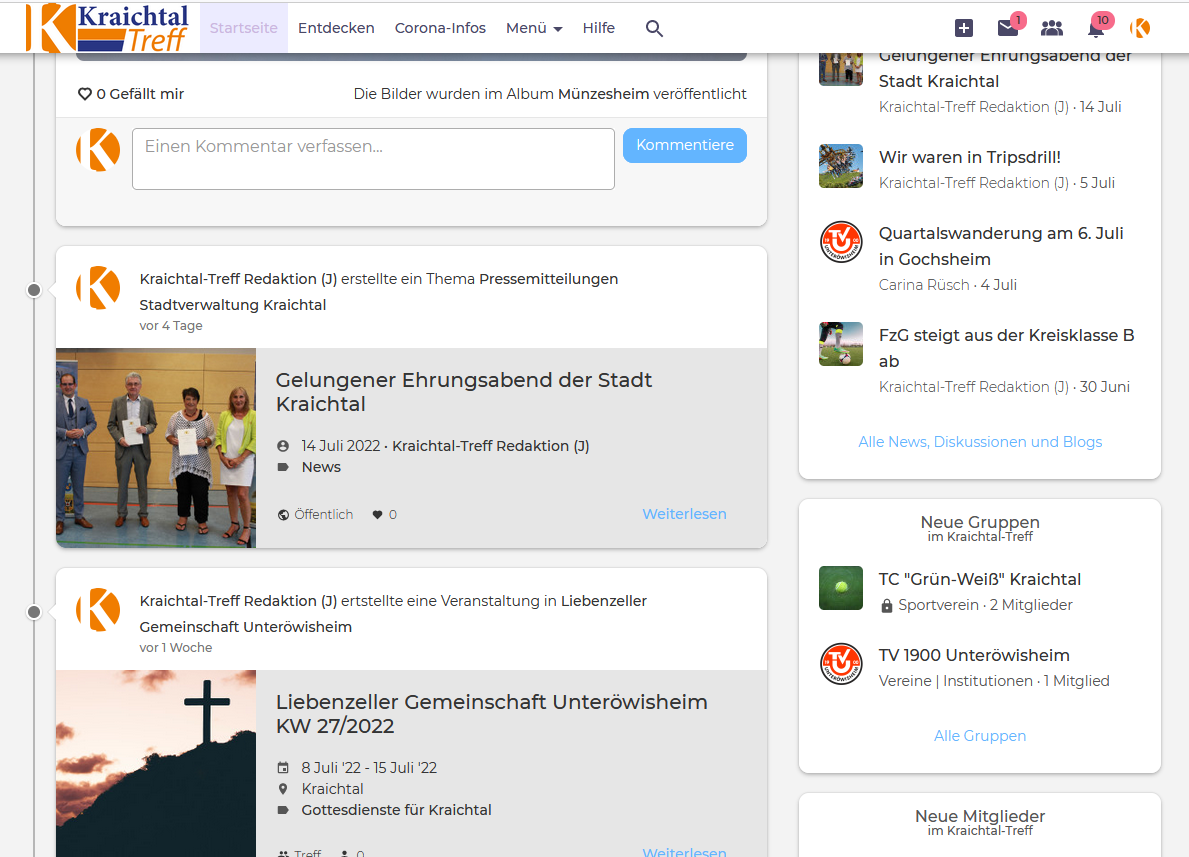The image size is (1189, 857).
Task: Open the Tripsdrill news thumbnail
Action: click(x=841, y=166)
